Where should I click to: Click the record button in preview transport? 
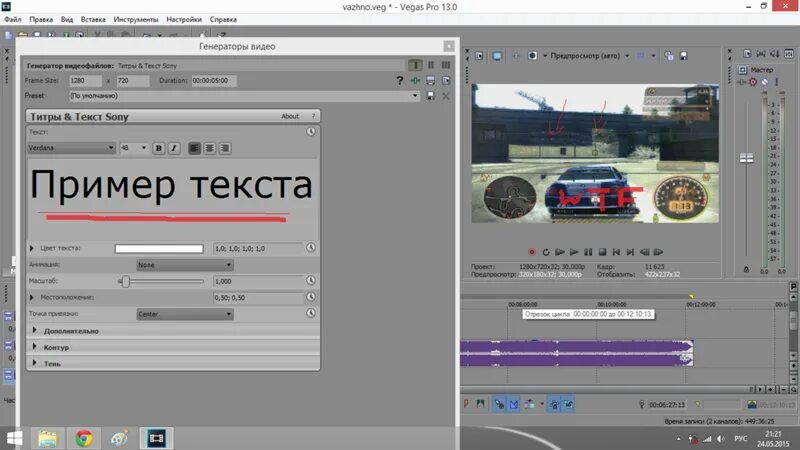click(532, 252)
